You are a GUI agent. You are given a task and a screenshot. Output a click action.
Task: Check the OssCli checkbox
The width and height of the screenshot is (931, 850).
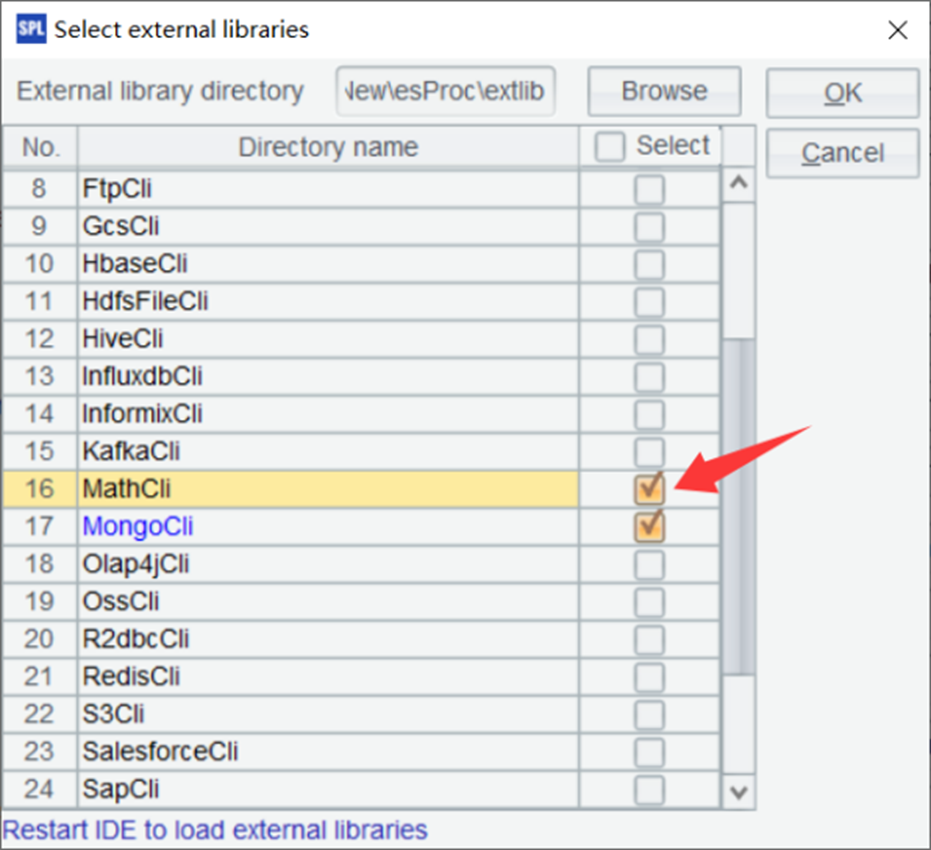(649, 602)
